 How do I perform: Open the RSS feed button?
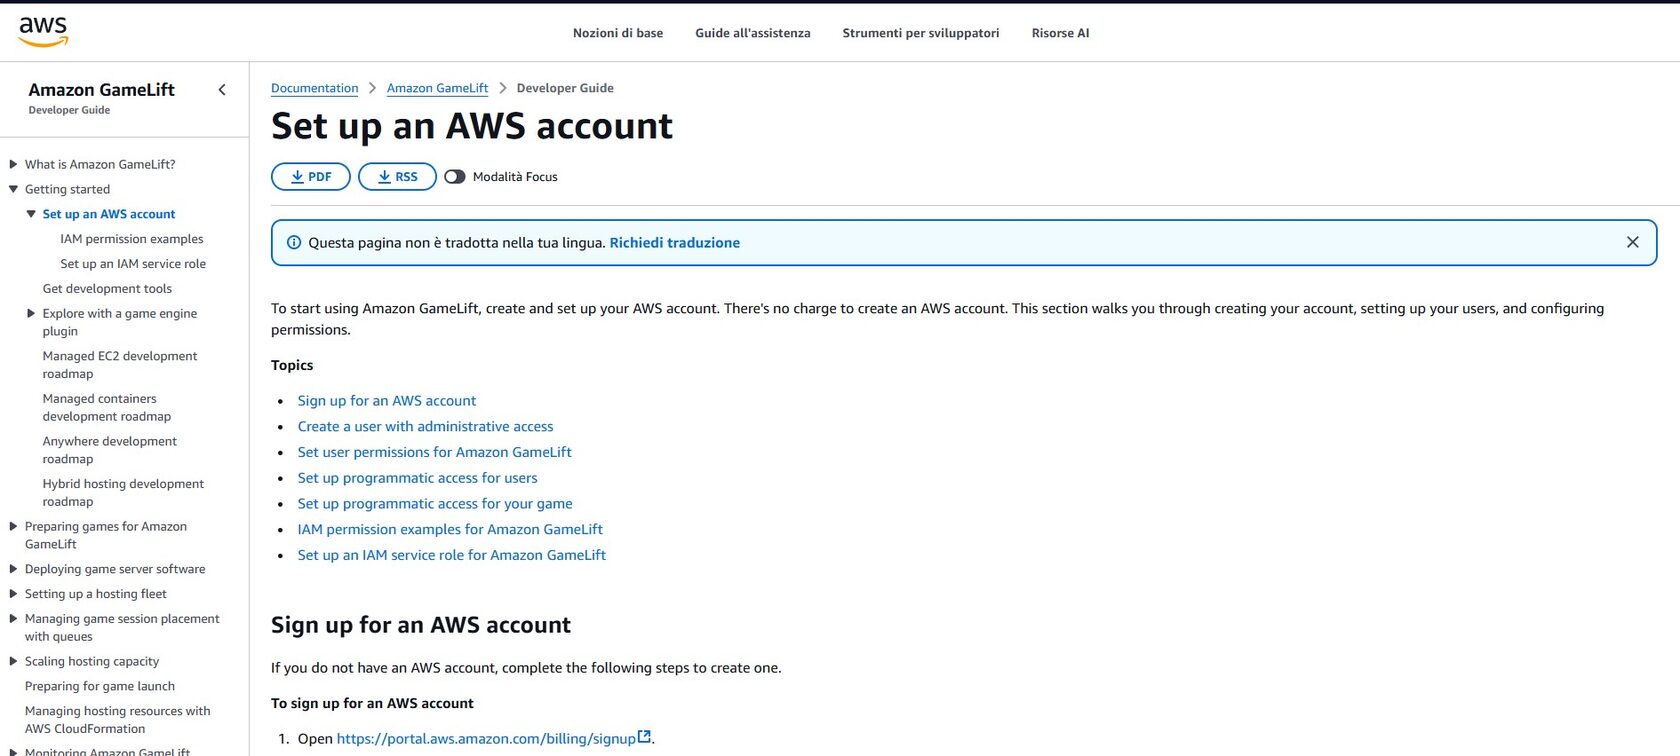click(x=397, y=176)
